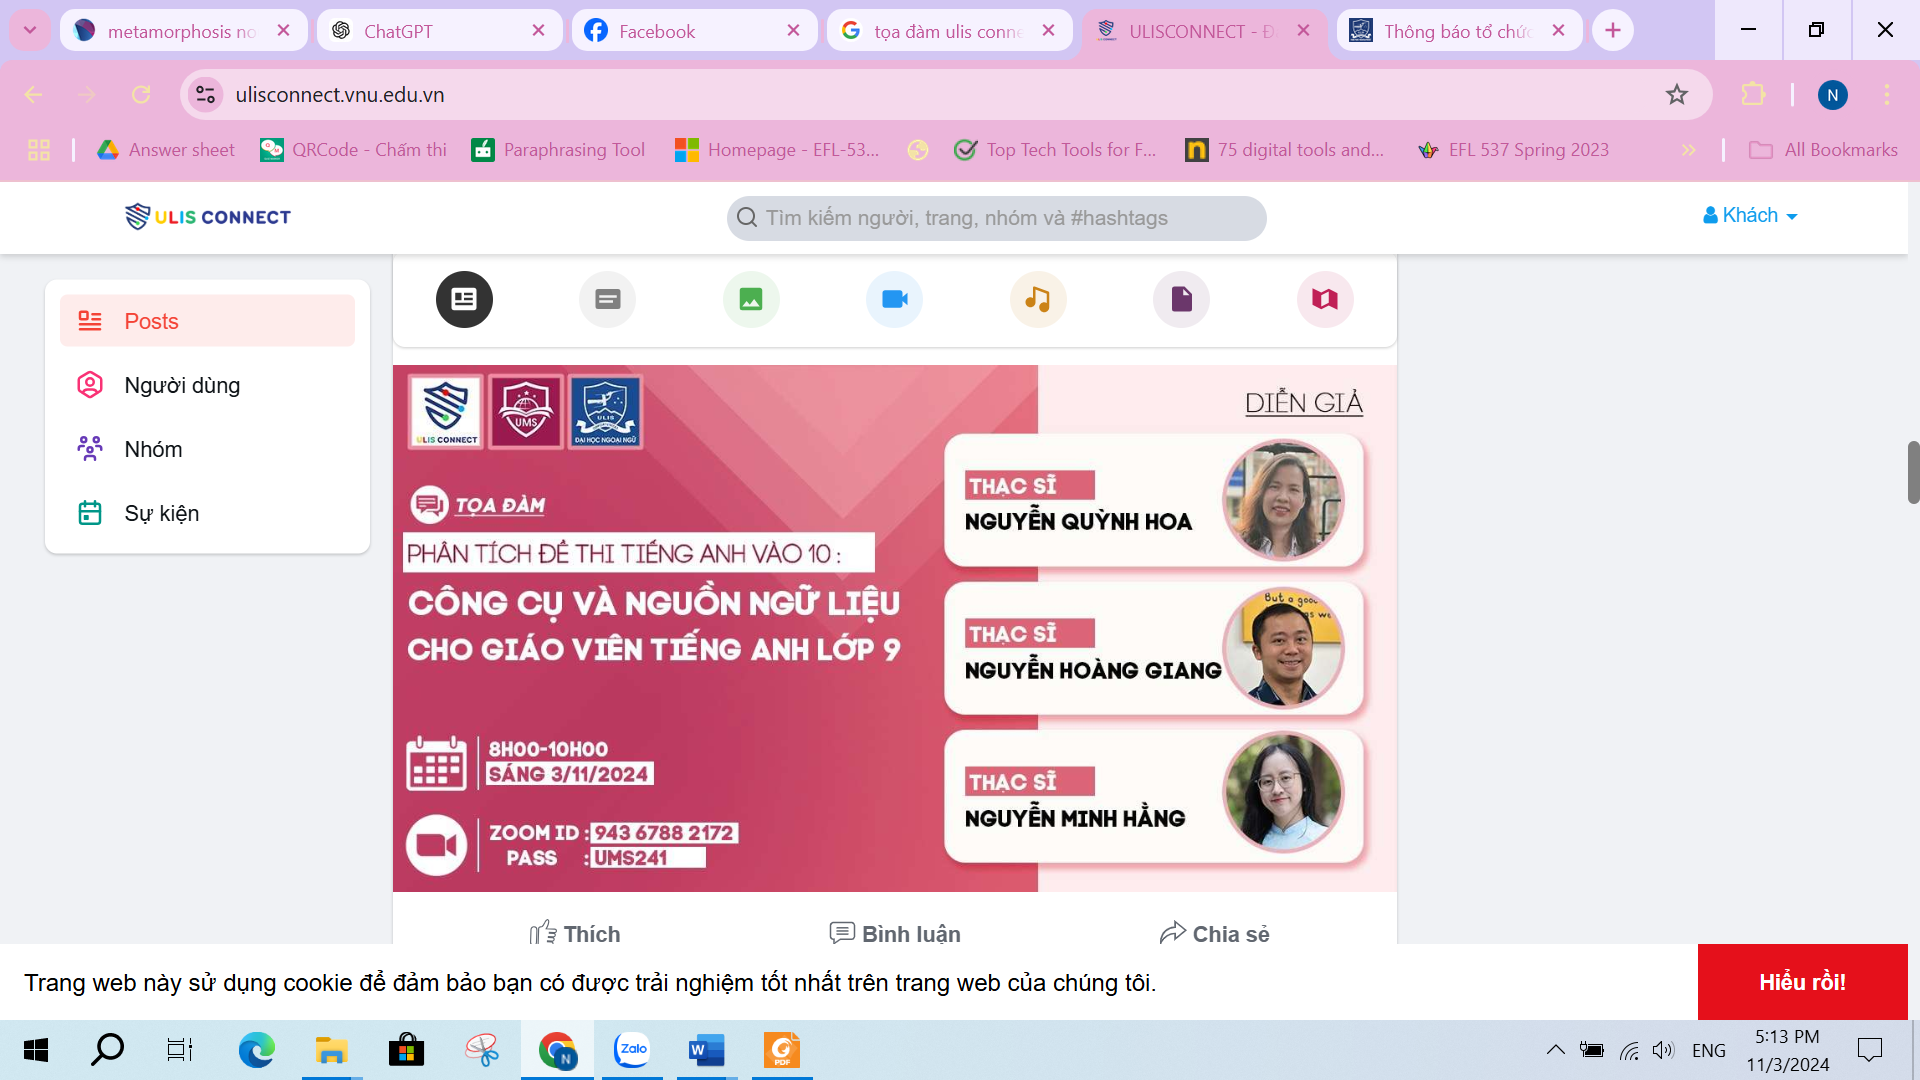
Task: Open Foxit PDF app from taskbar
Action: (782, 1050)
